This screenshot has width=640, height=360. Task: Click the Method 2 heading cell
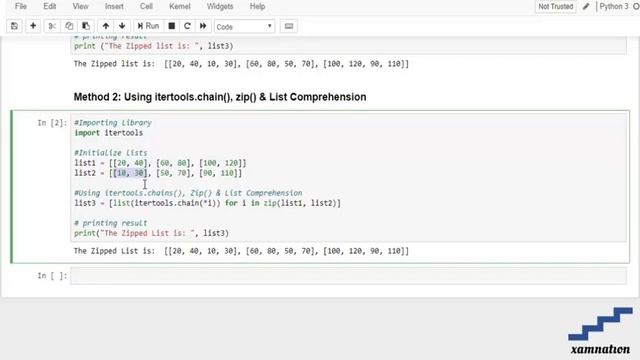point(220,97)
